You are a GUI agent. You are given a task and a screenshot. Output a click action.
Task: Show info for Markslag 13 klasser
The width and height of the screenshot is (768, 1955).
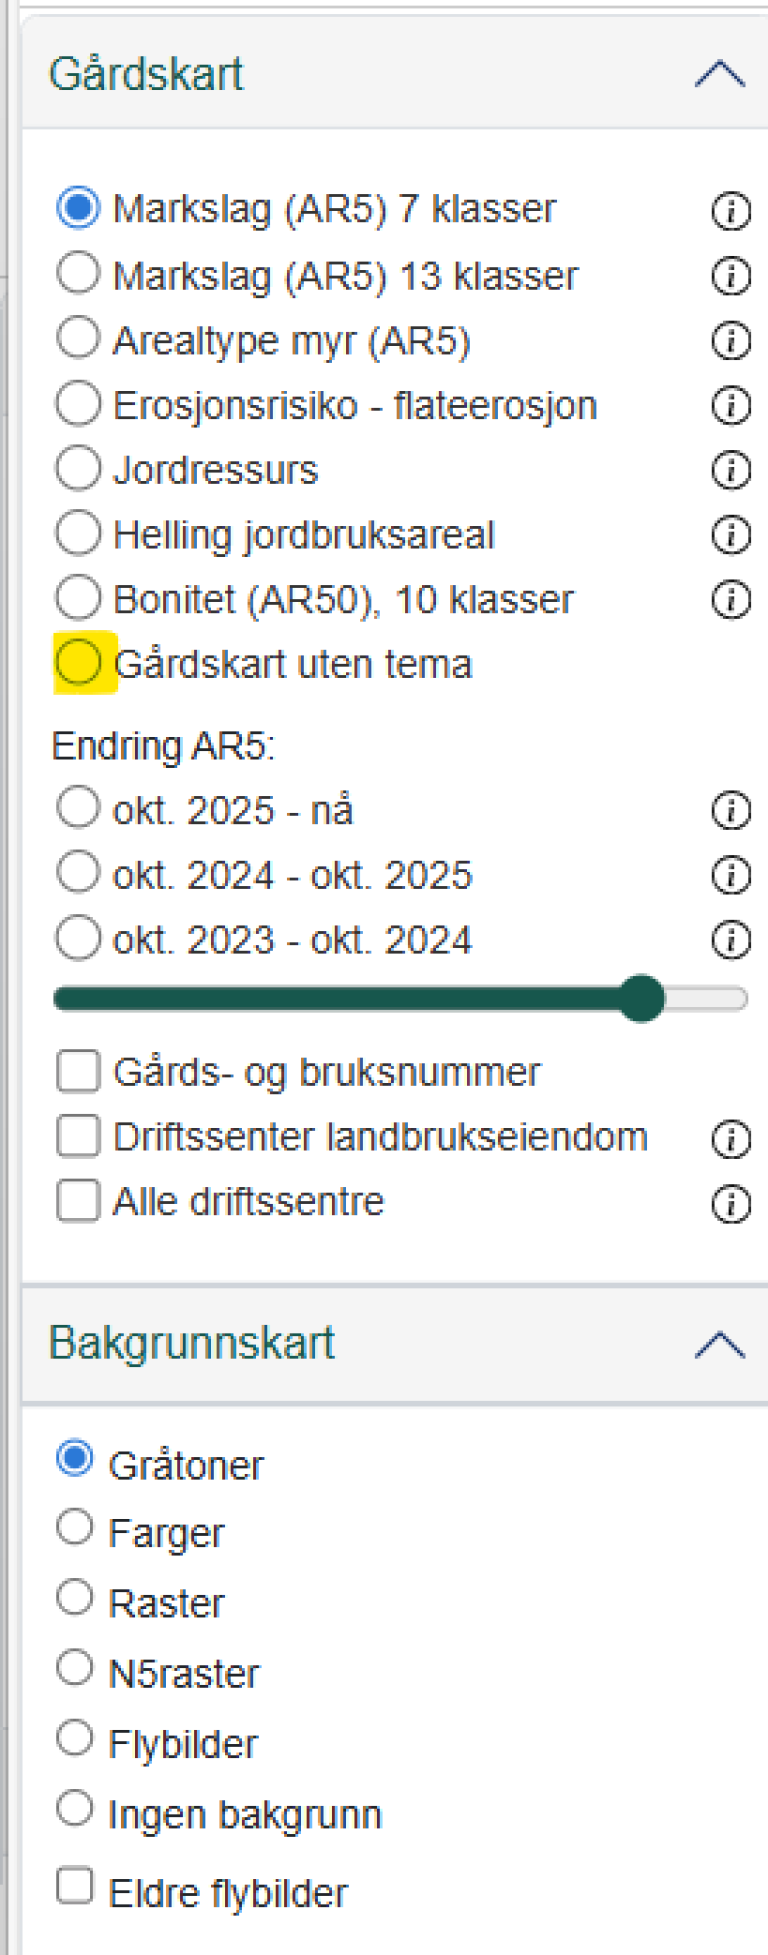731,276
